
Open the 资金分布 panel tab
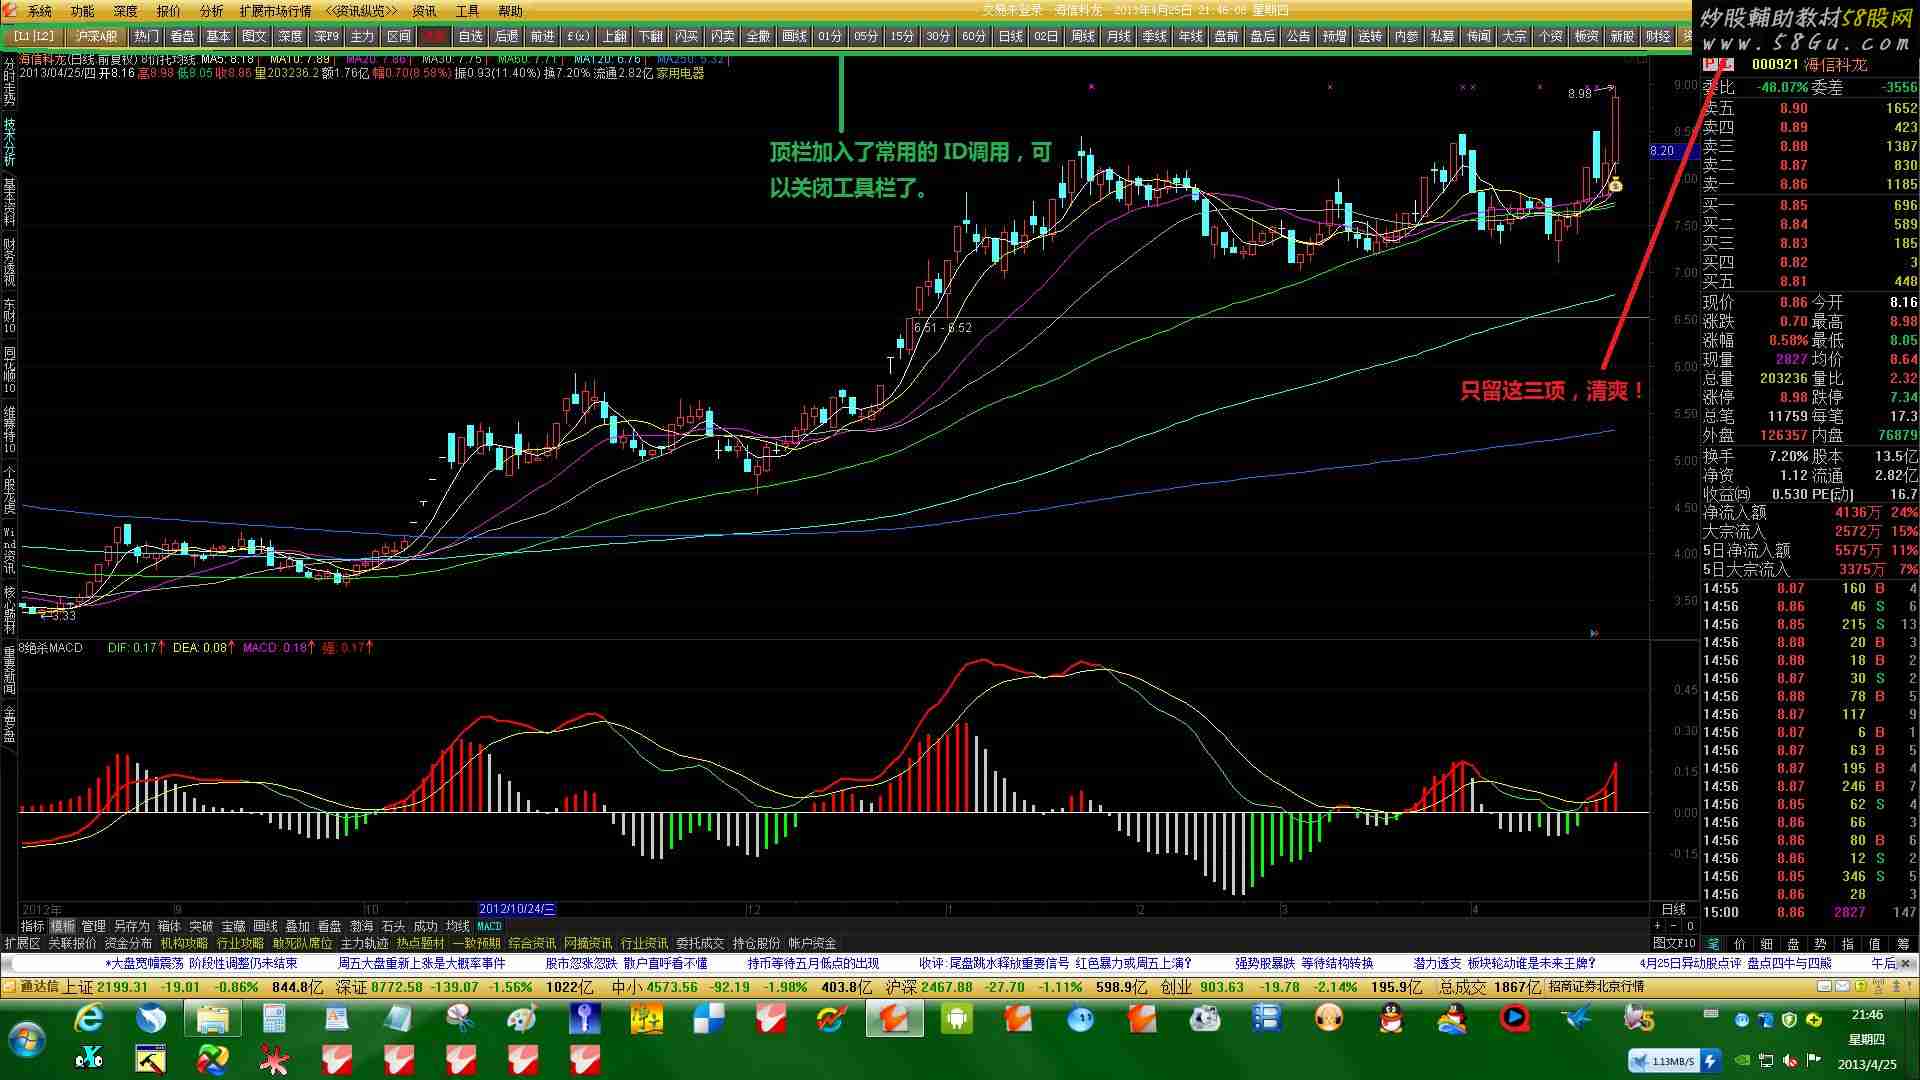128,943
